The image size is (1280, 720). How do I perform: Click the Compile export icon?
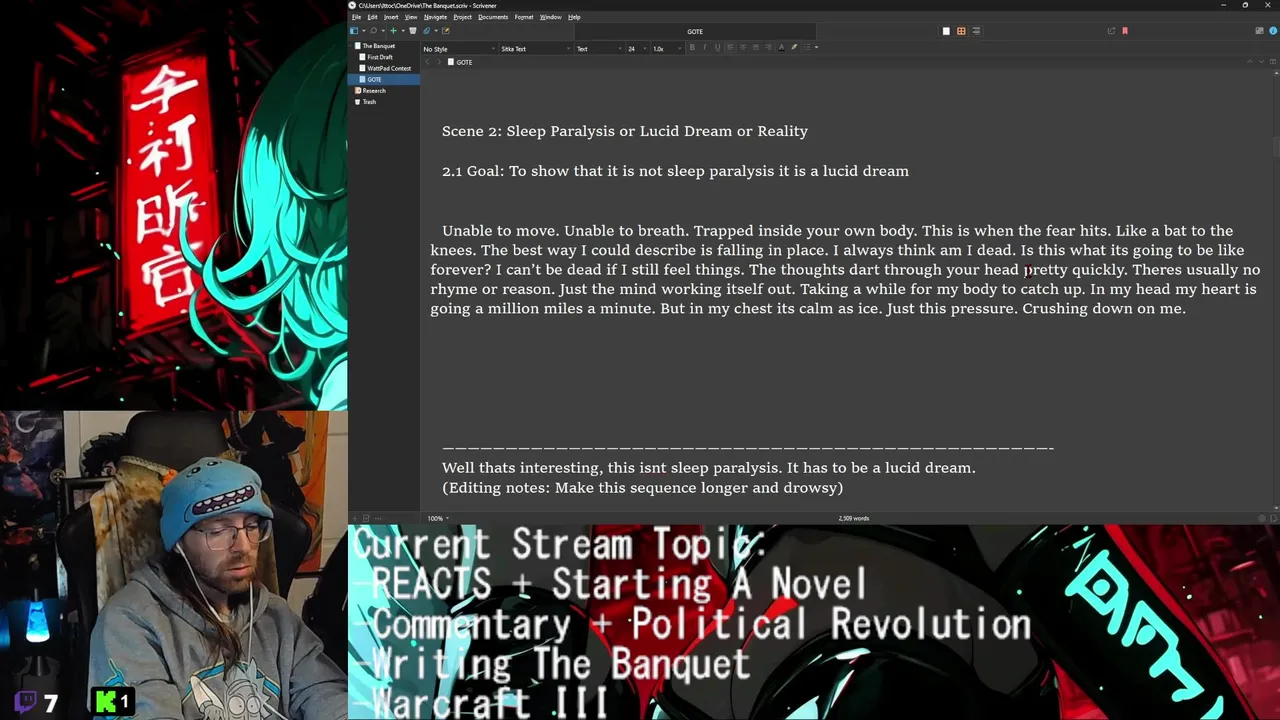(x=1111, y=31)
